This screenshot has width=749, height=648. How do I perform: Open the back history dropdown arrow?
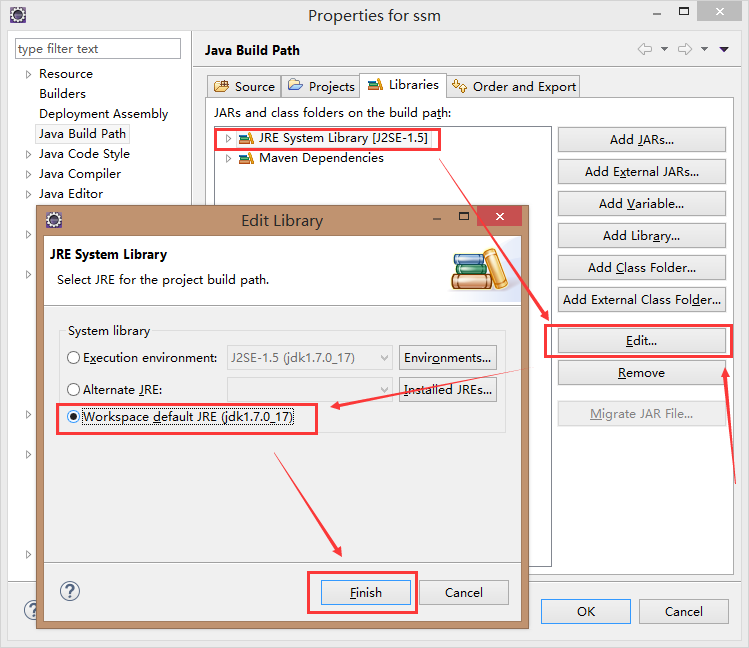(x=664, y=49)
